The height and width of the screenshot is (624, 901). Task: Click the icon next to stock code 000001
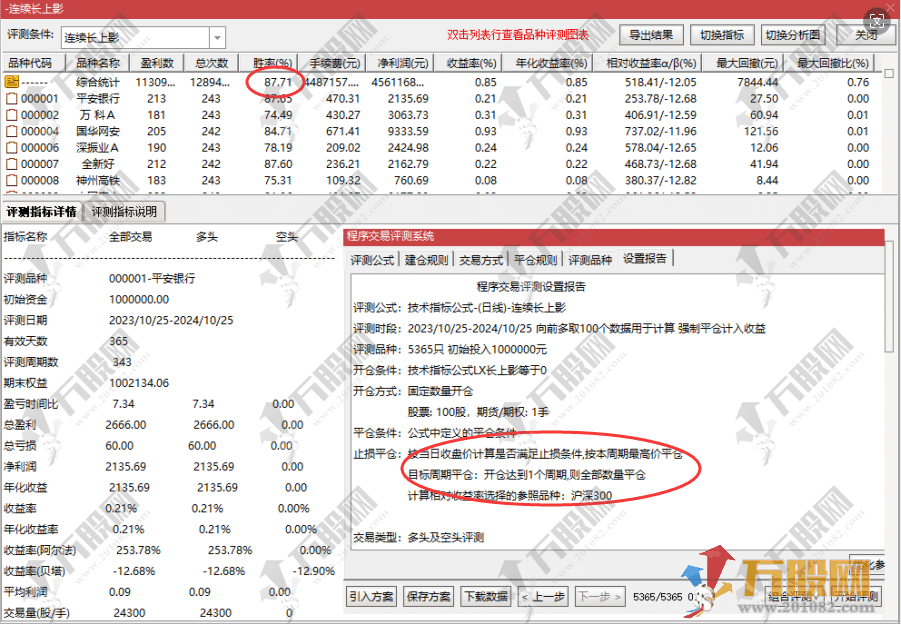coord(12,99)
